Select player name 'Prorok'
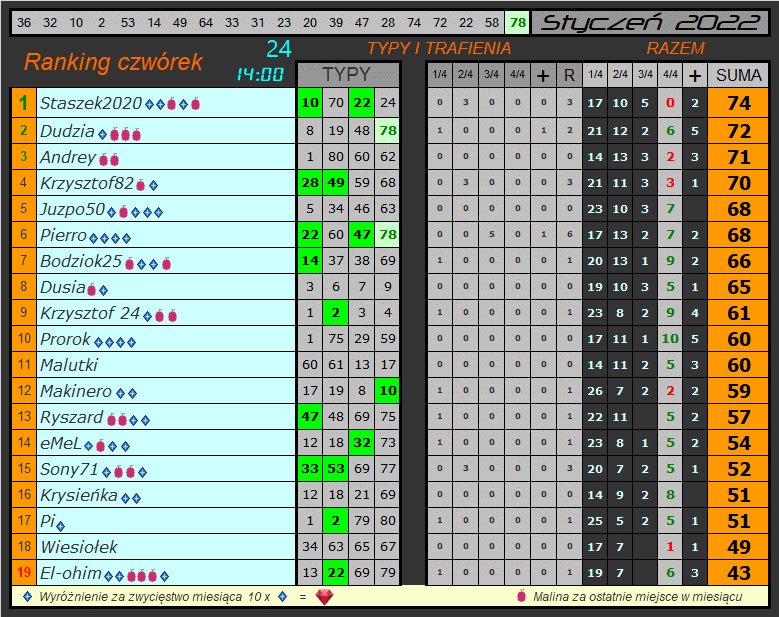This screenshot has width=779, height=617. 66,339
